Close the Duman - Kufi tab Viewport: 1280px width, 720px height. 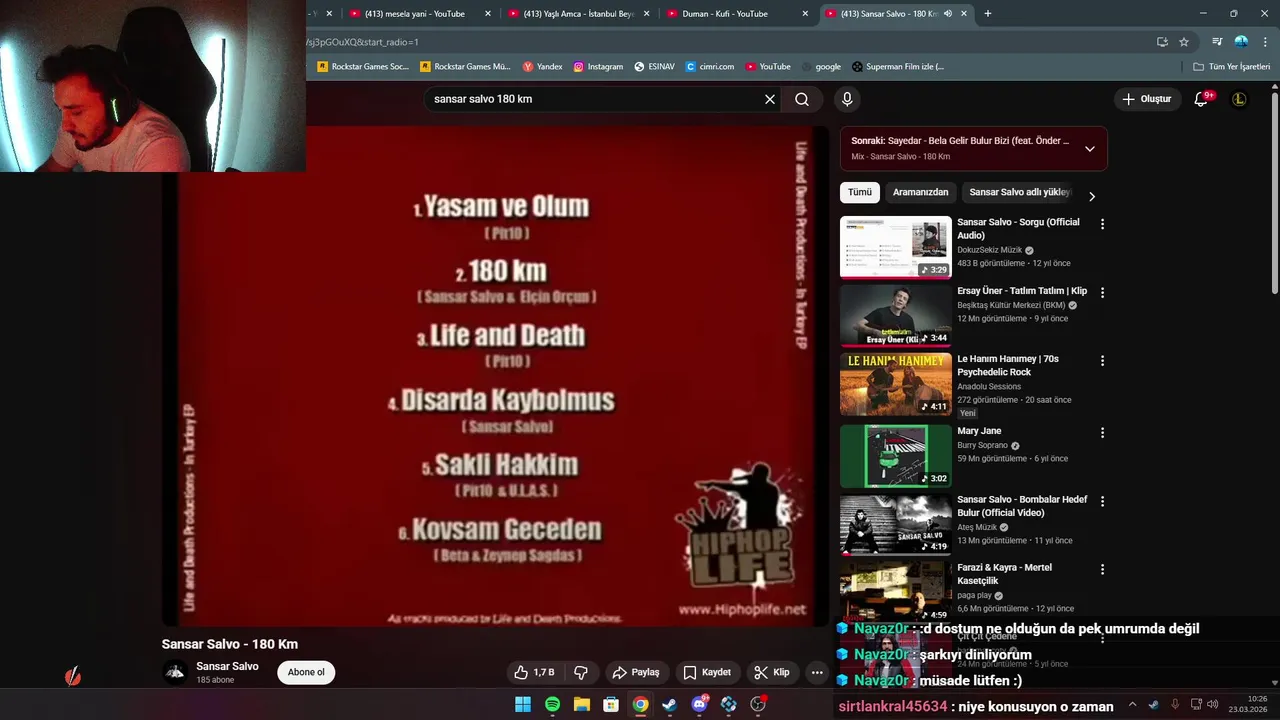coord(805,14)
